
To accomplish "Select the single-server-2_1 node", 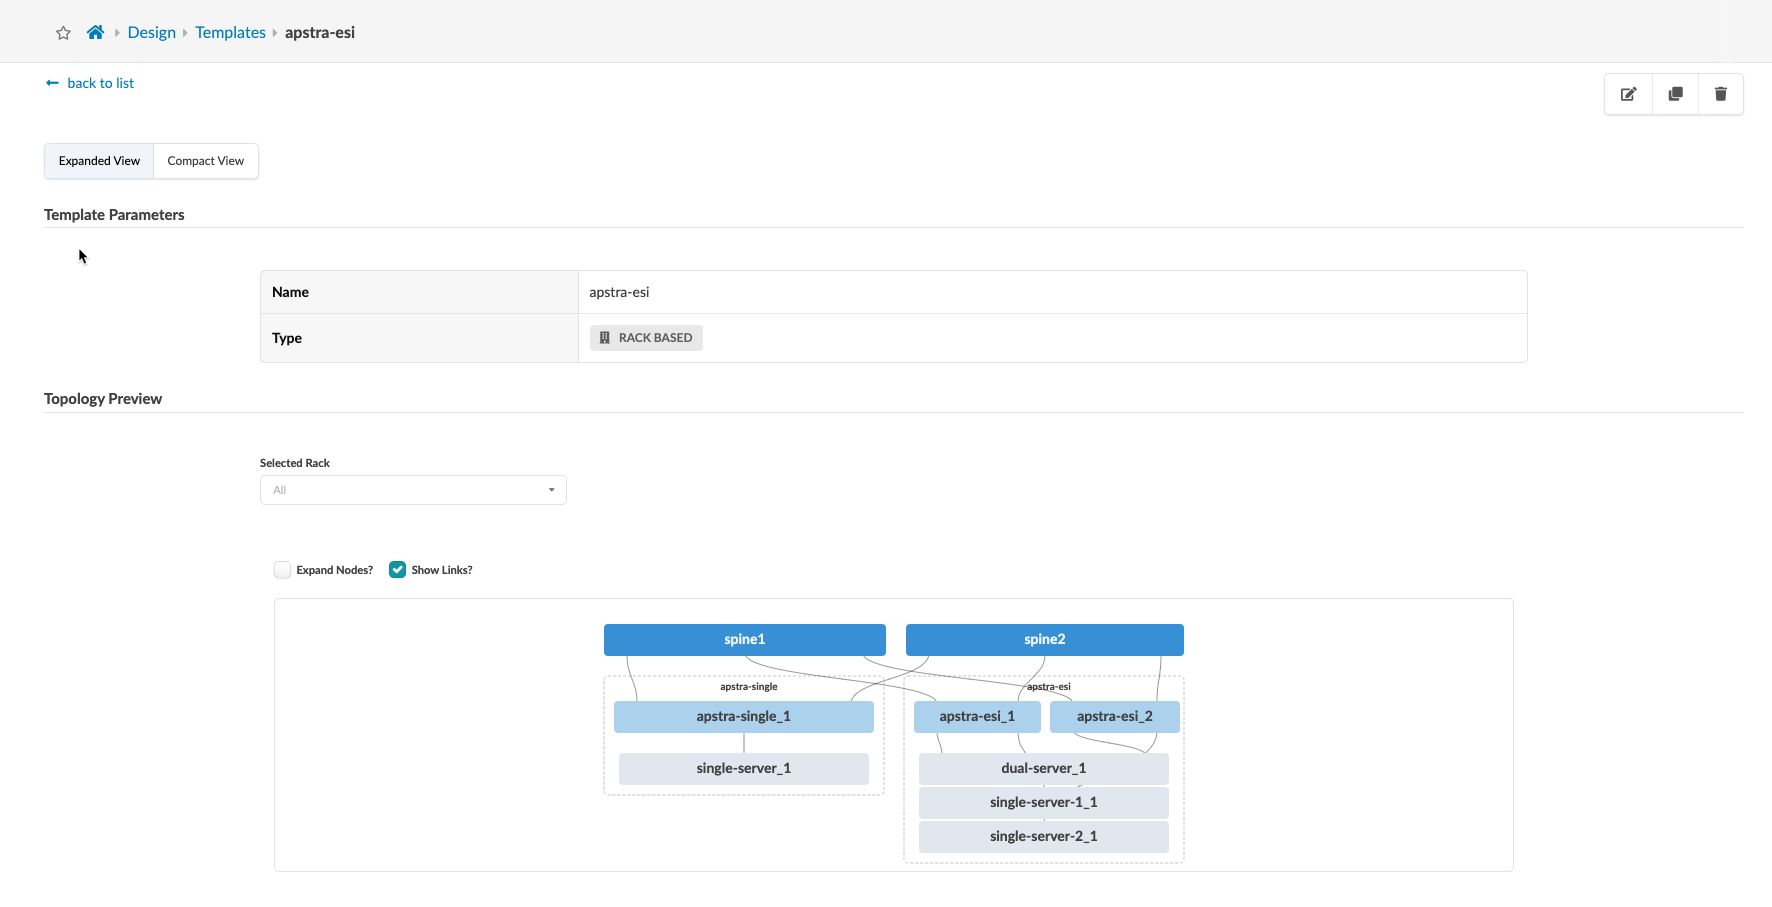I will [1044, 837].
